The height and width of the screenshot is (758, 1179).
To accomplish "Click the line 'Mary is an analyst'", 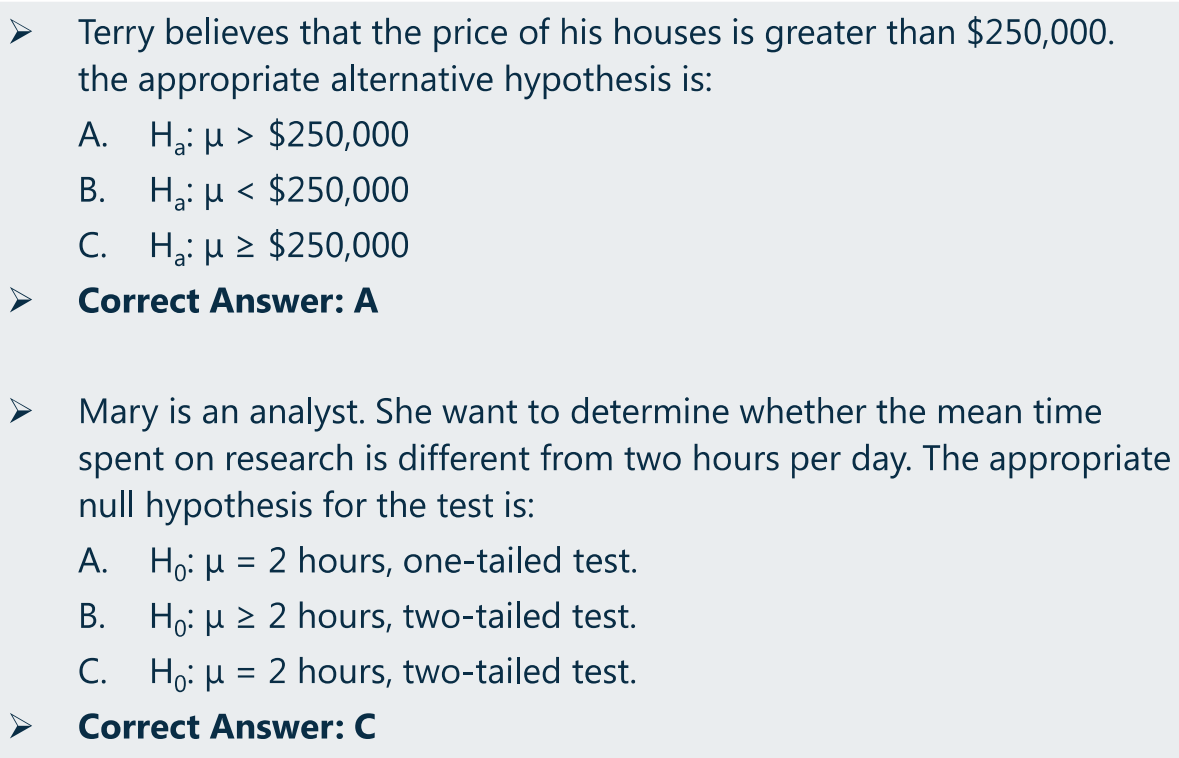I will pyautogui.click(x=590, y=412).
